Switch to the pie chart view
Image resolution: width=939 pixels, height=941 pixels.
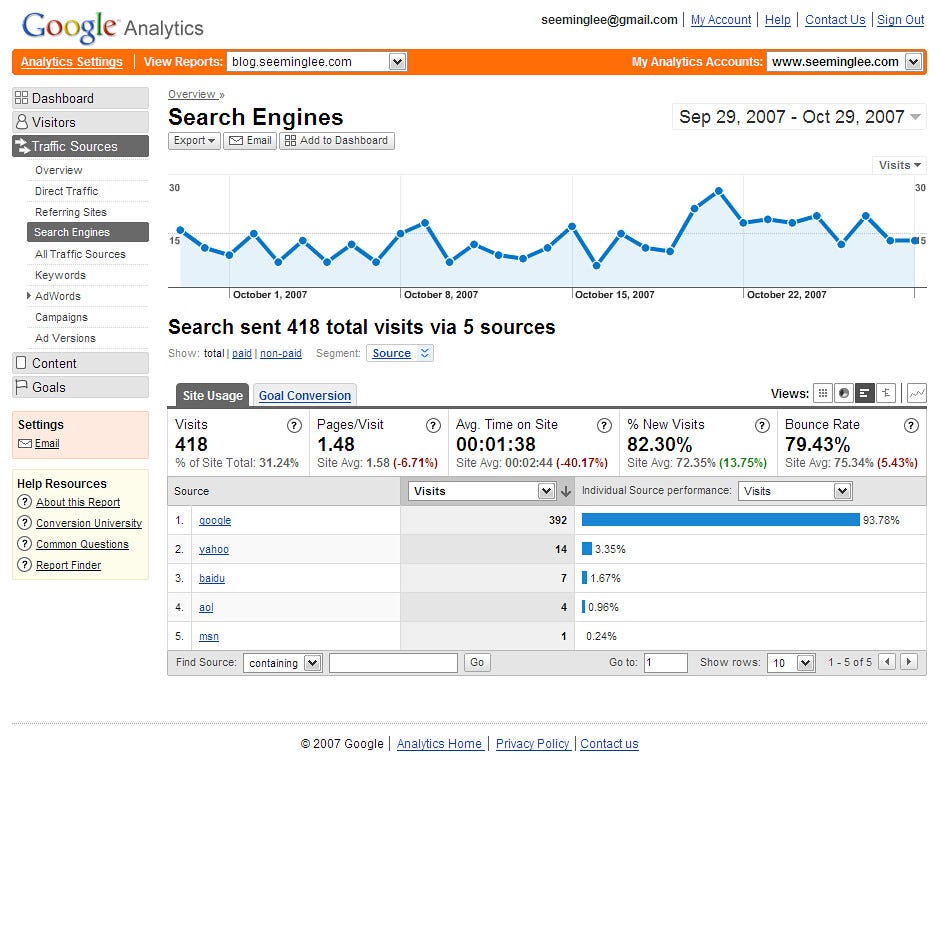tap(845, 392)
